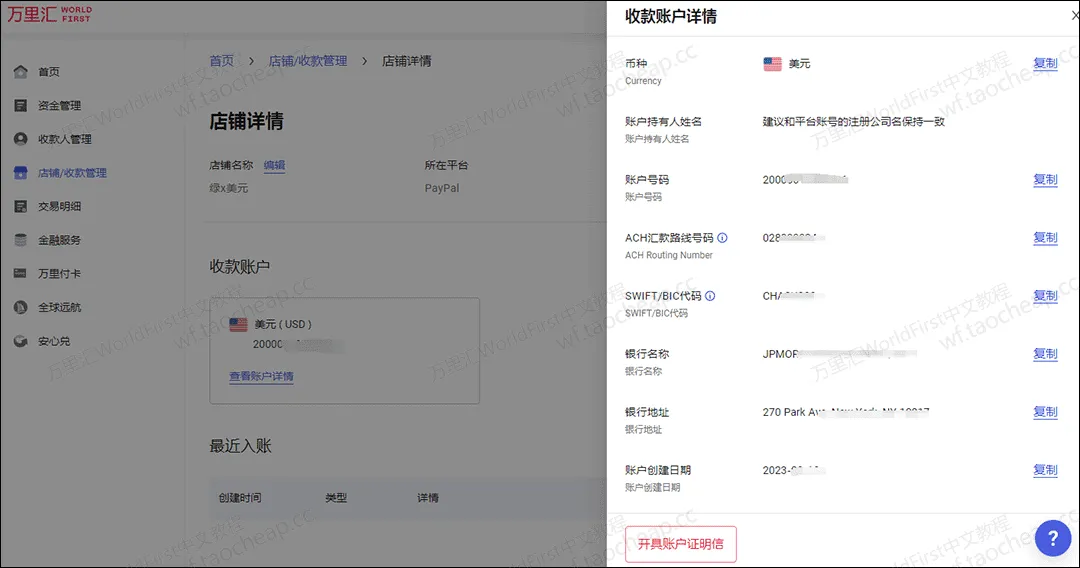Screen dimensions: 1080x568
Task: Copy the bank address (银行地址)
Action: click(1045, 412)
